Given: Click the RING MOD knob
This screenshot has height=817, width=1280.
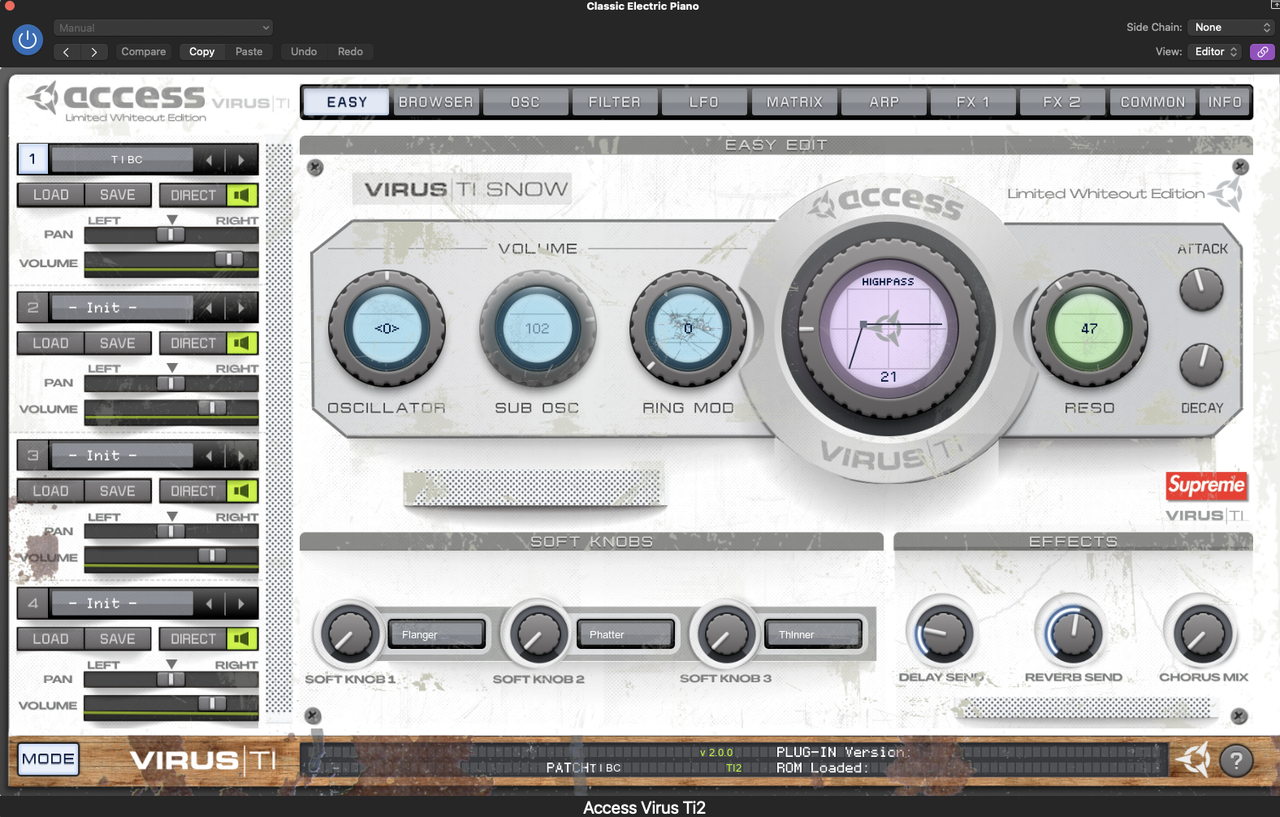Looking at the screenshot, I should [x=687, y=328].
